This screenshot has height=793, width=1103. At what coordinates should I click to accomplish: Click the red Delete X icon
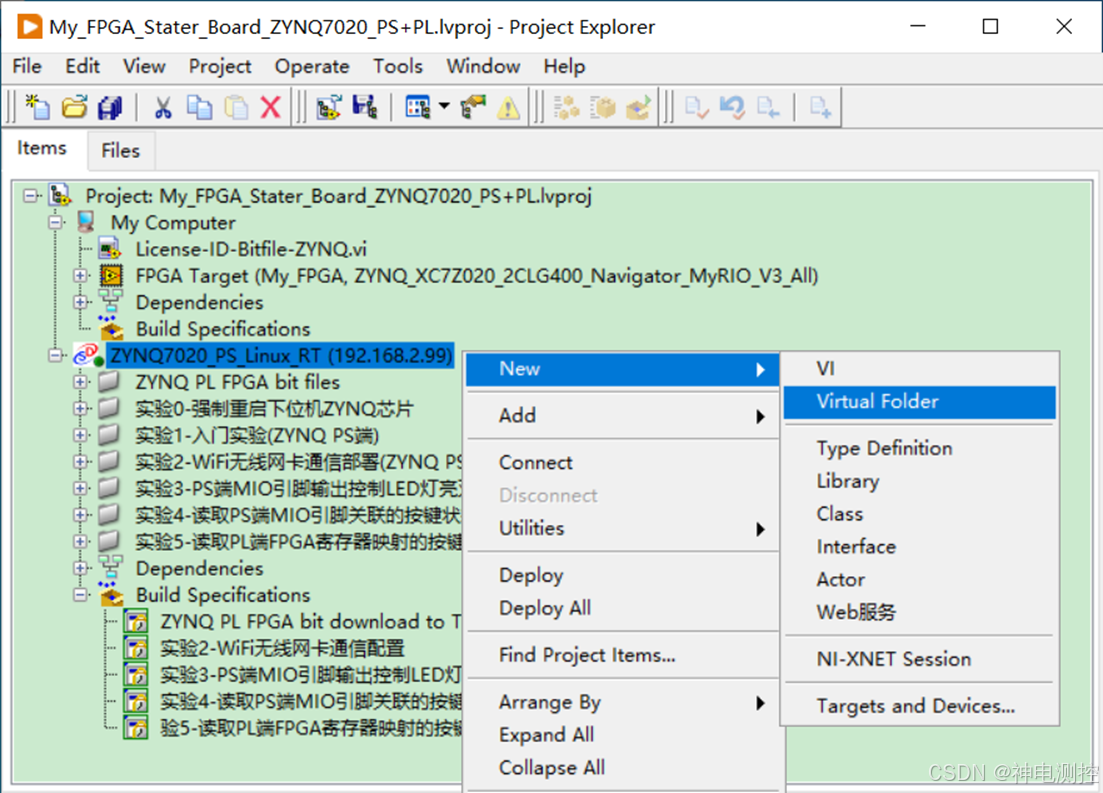pos(271,107)
